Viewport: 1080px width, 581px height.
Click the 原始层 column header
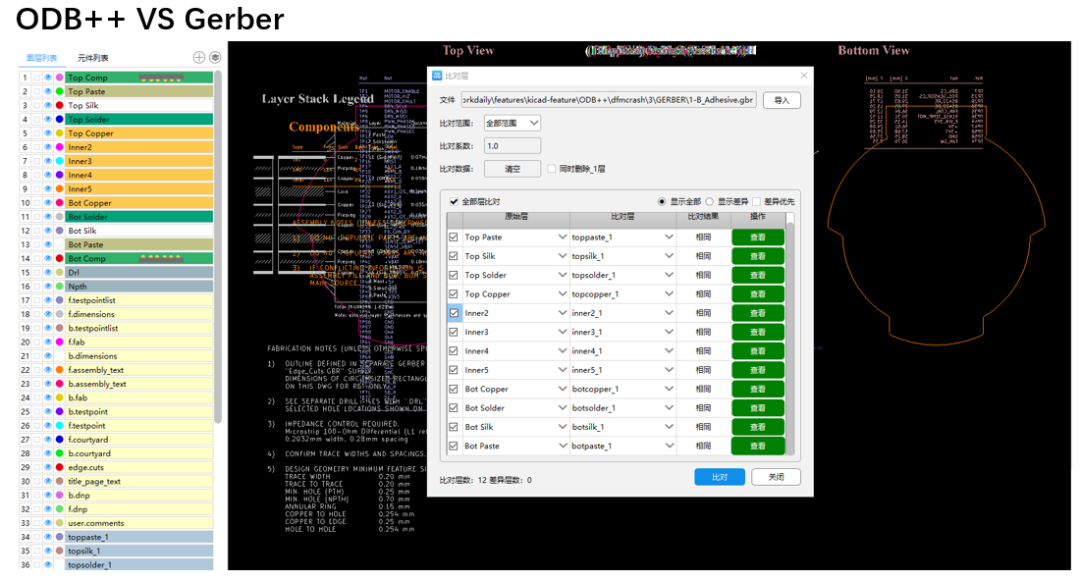point(516,217)
